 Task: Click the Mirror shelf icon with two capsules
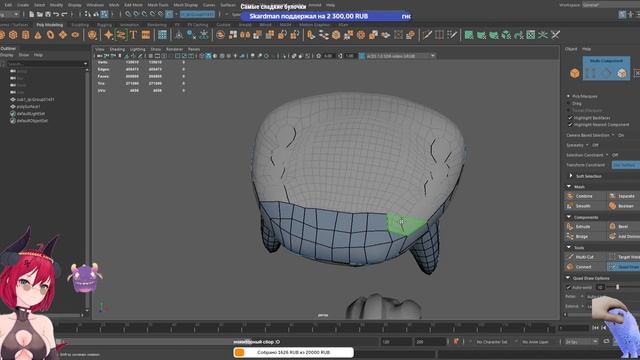(x=245, y=35)
